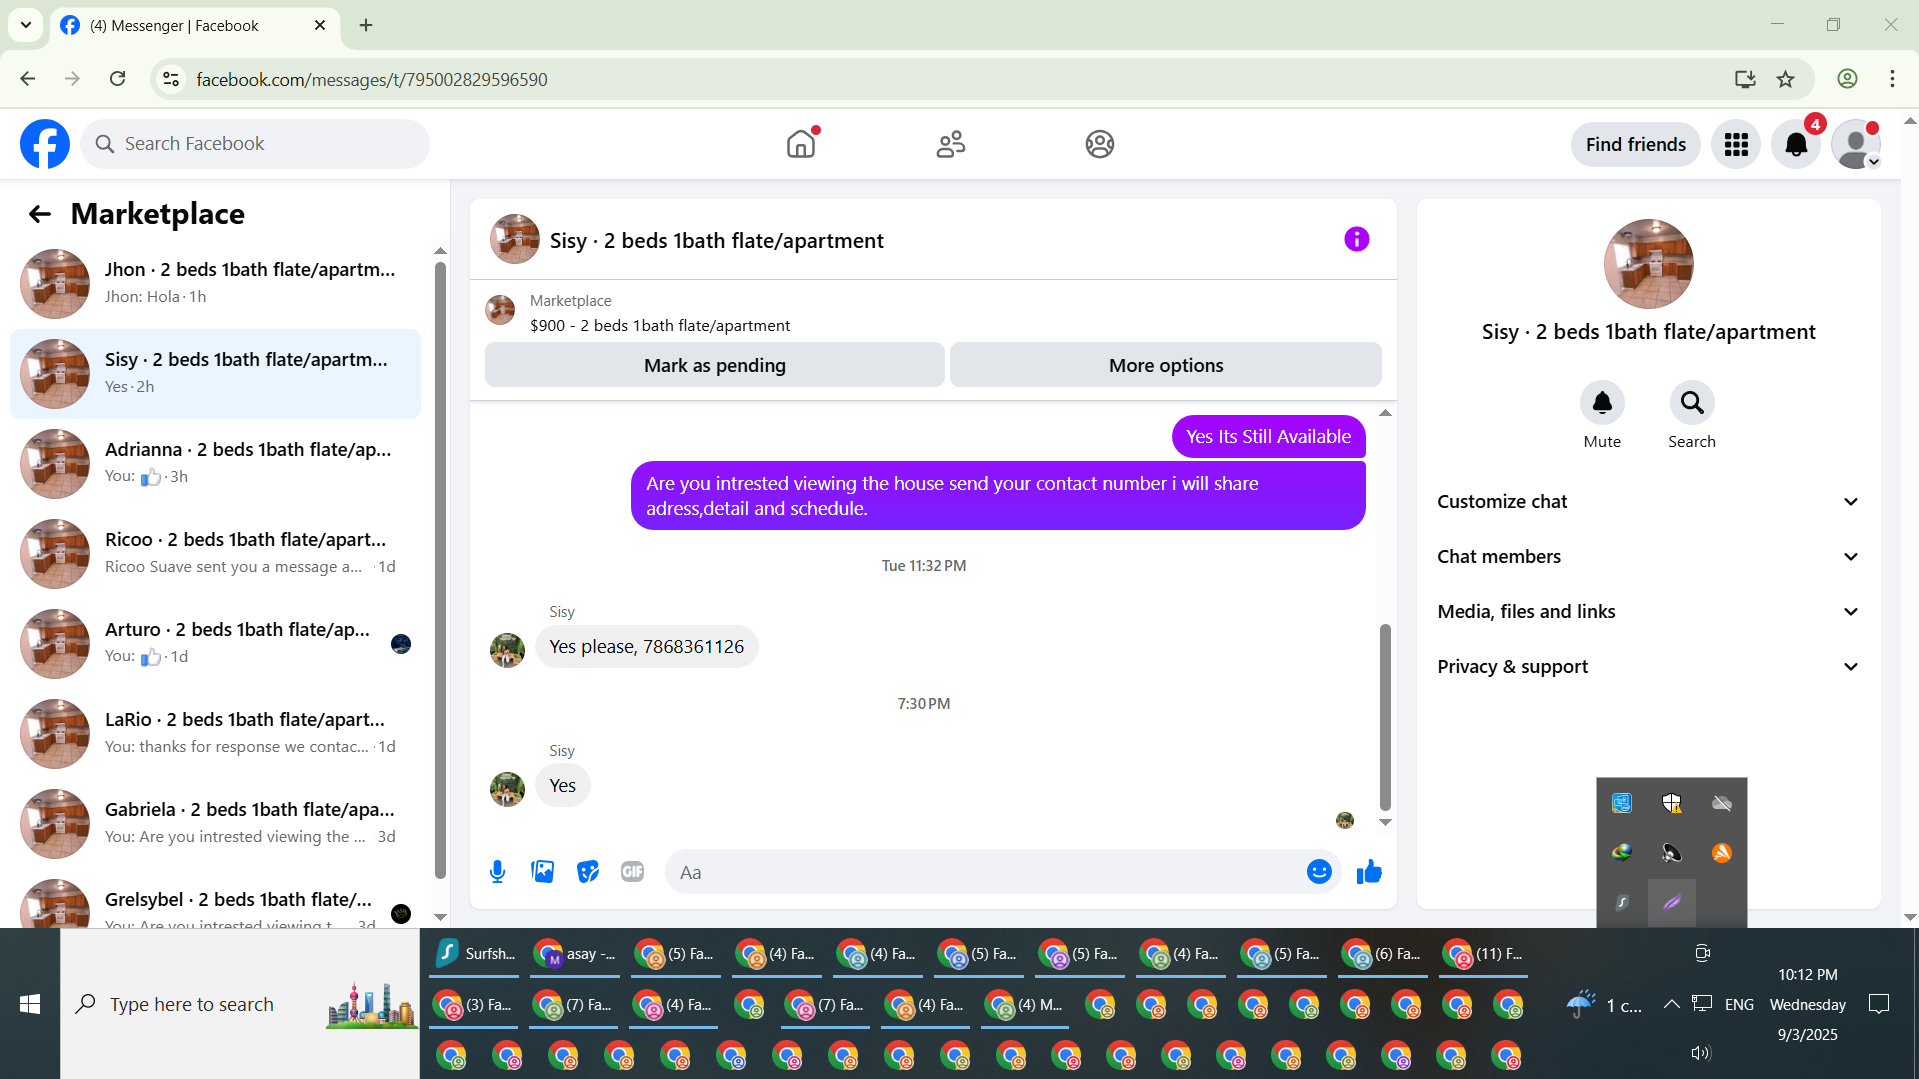Open the Facebook menu grid icon

[x=1736, y=144]
